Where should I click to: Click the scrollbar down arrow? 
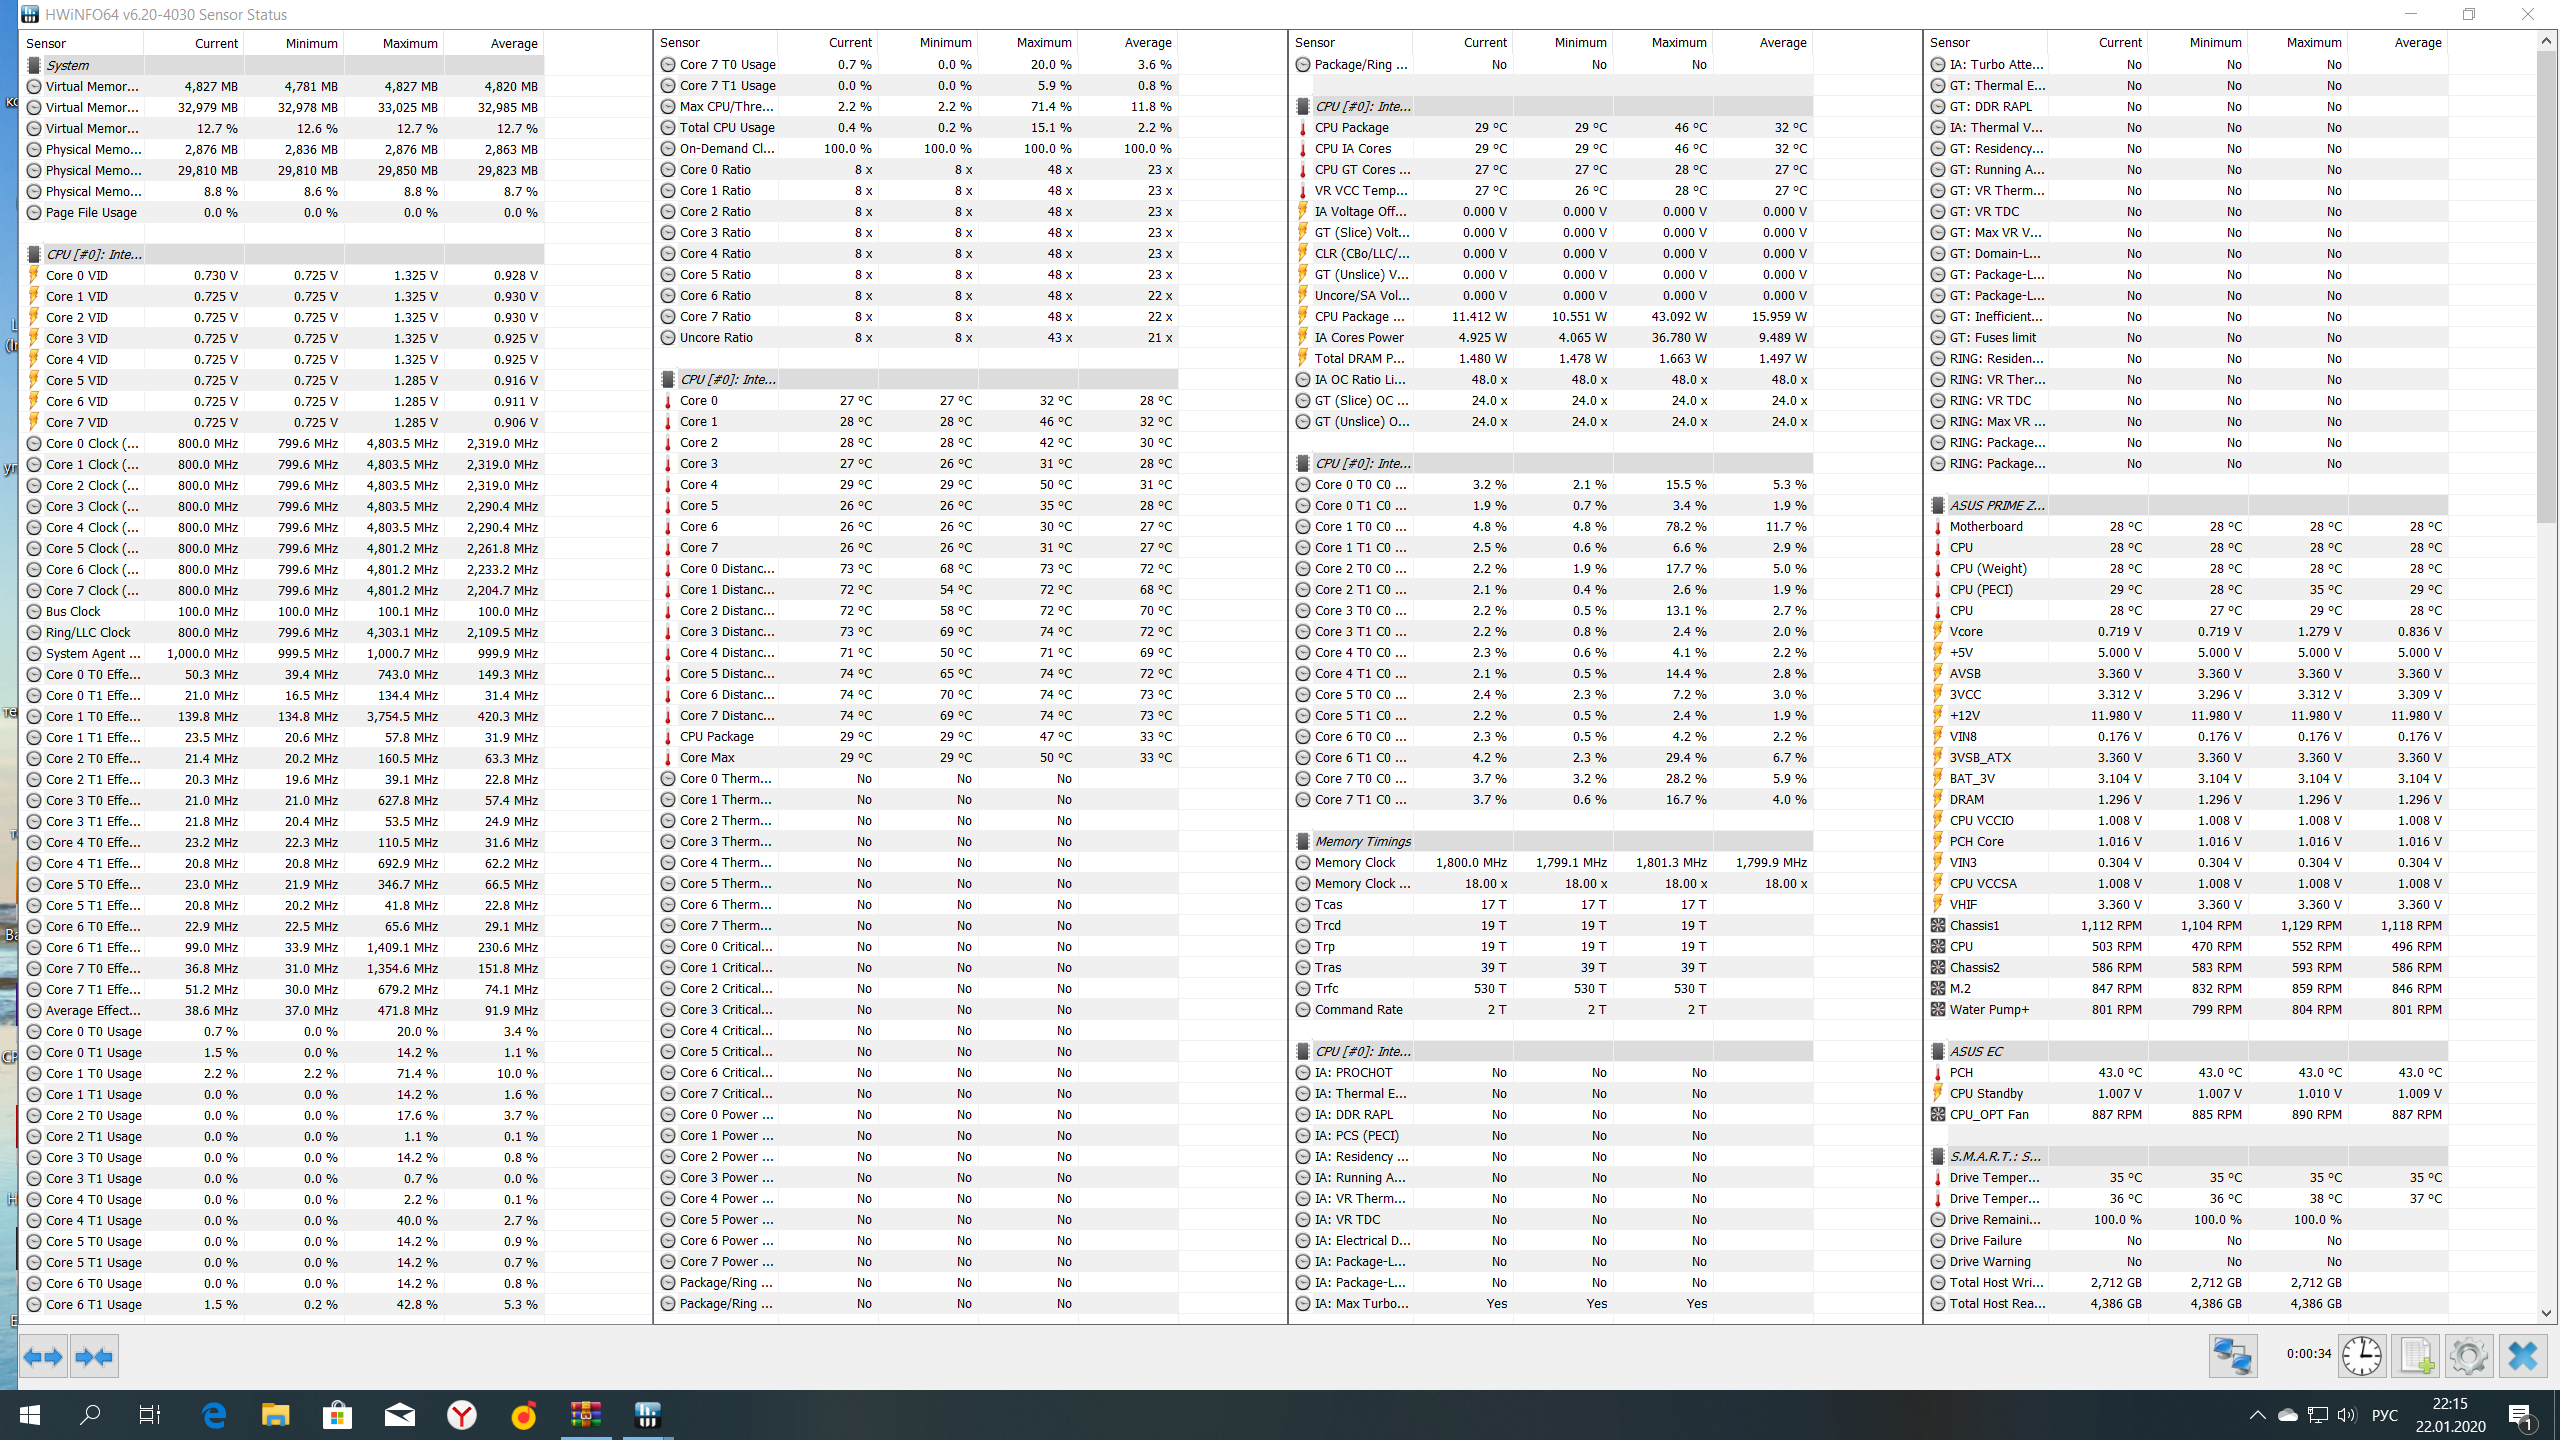click(2546, 1313)
